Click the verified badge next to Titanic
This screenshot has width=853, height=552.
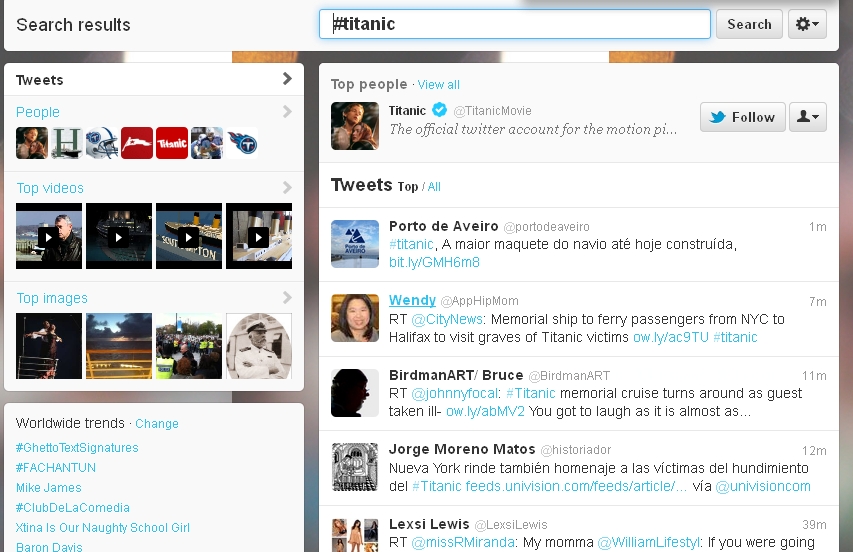point(440,110)
